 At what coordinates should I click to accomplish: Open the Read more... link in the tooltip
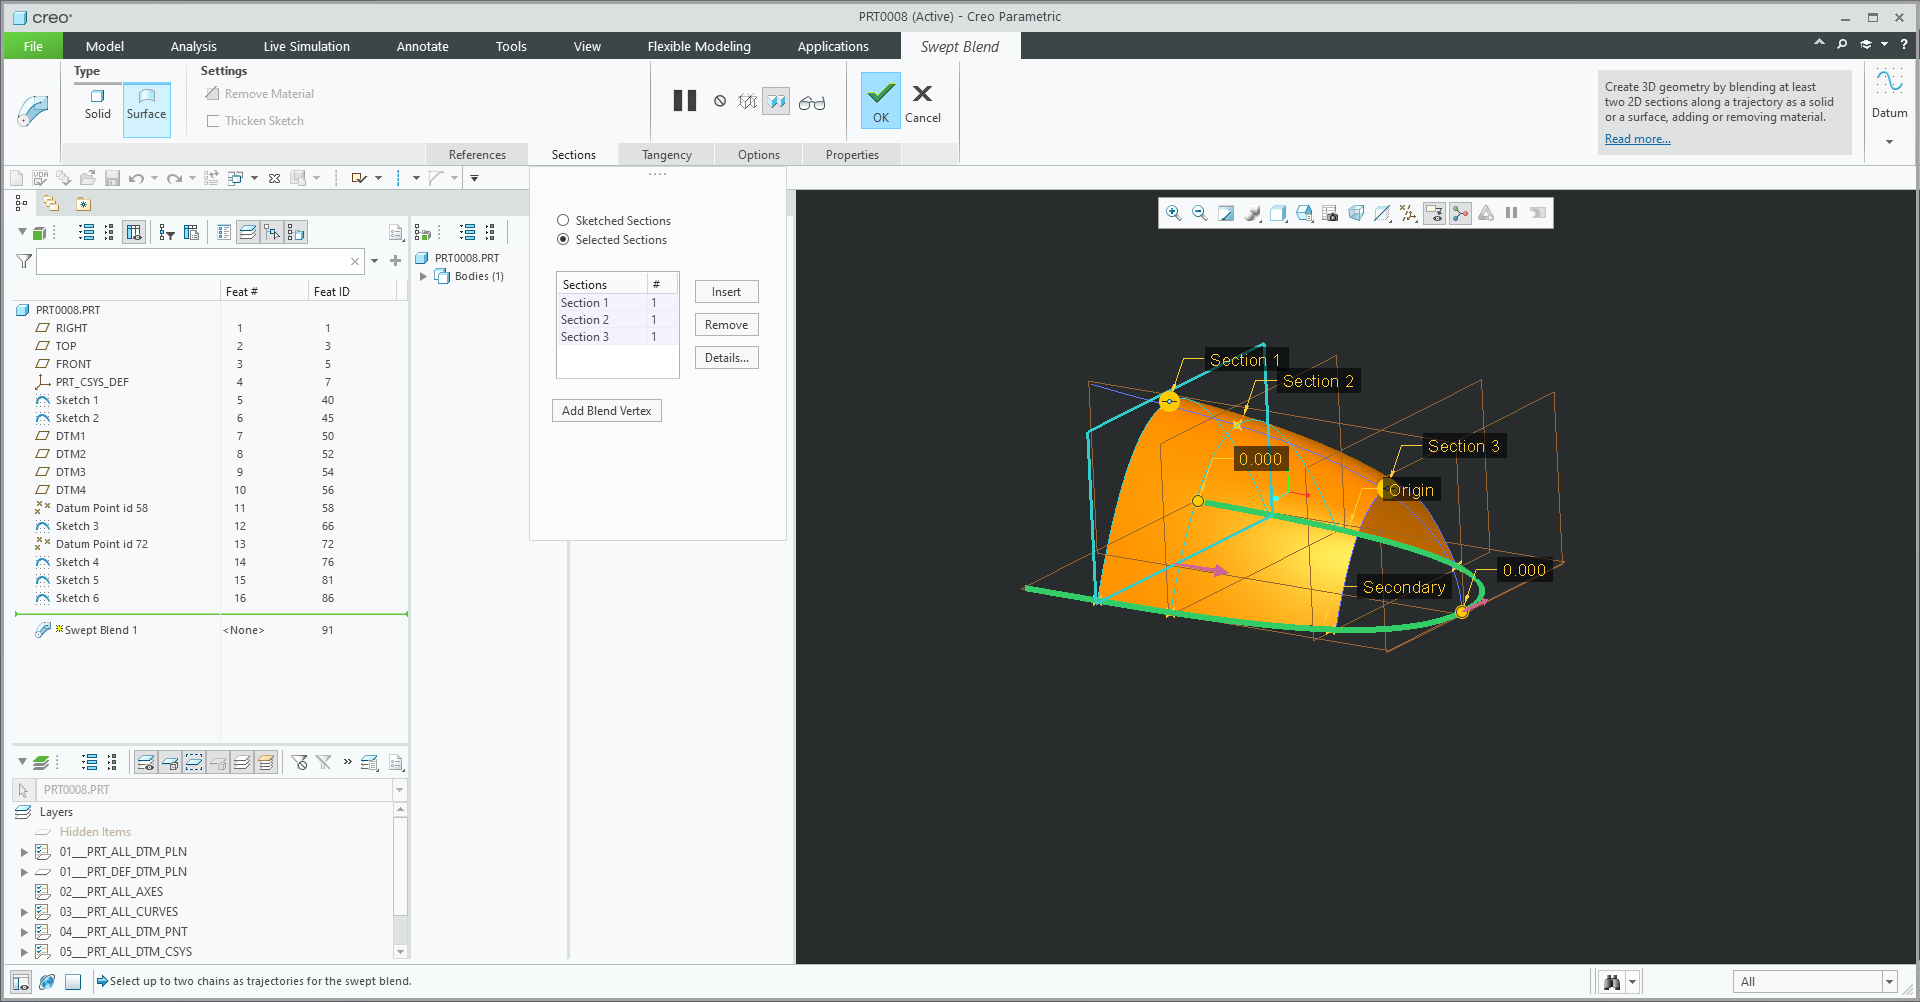pyautogui.click(x=1637, y=138)
